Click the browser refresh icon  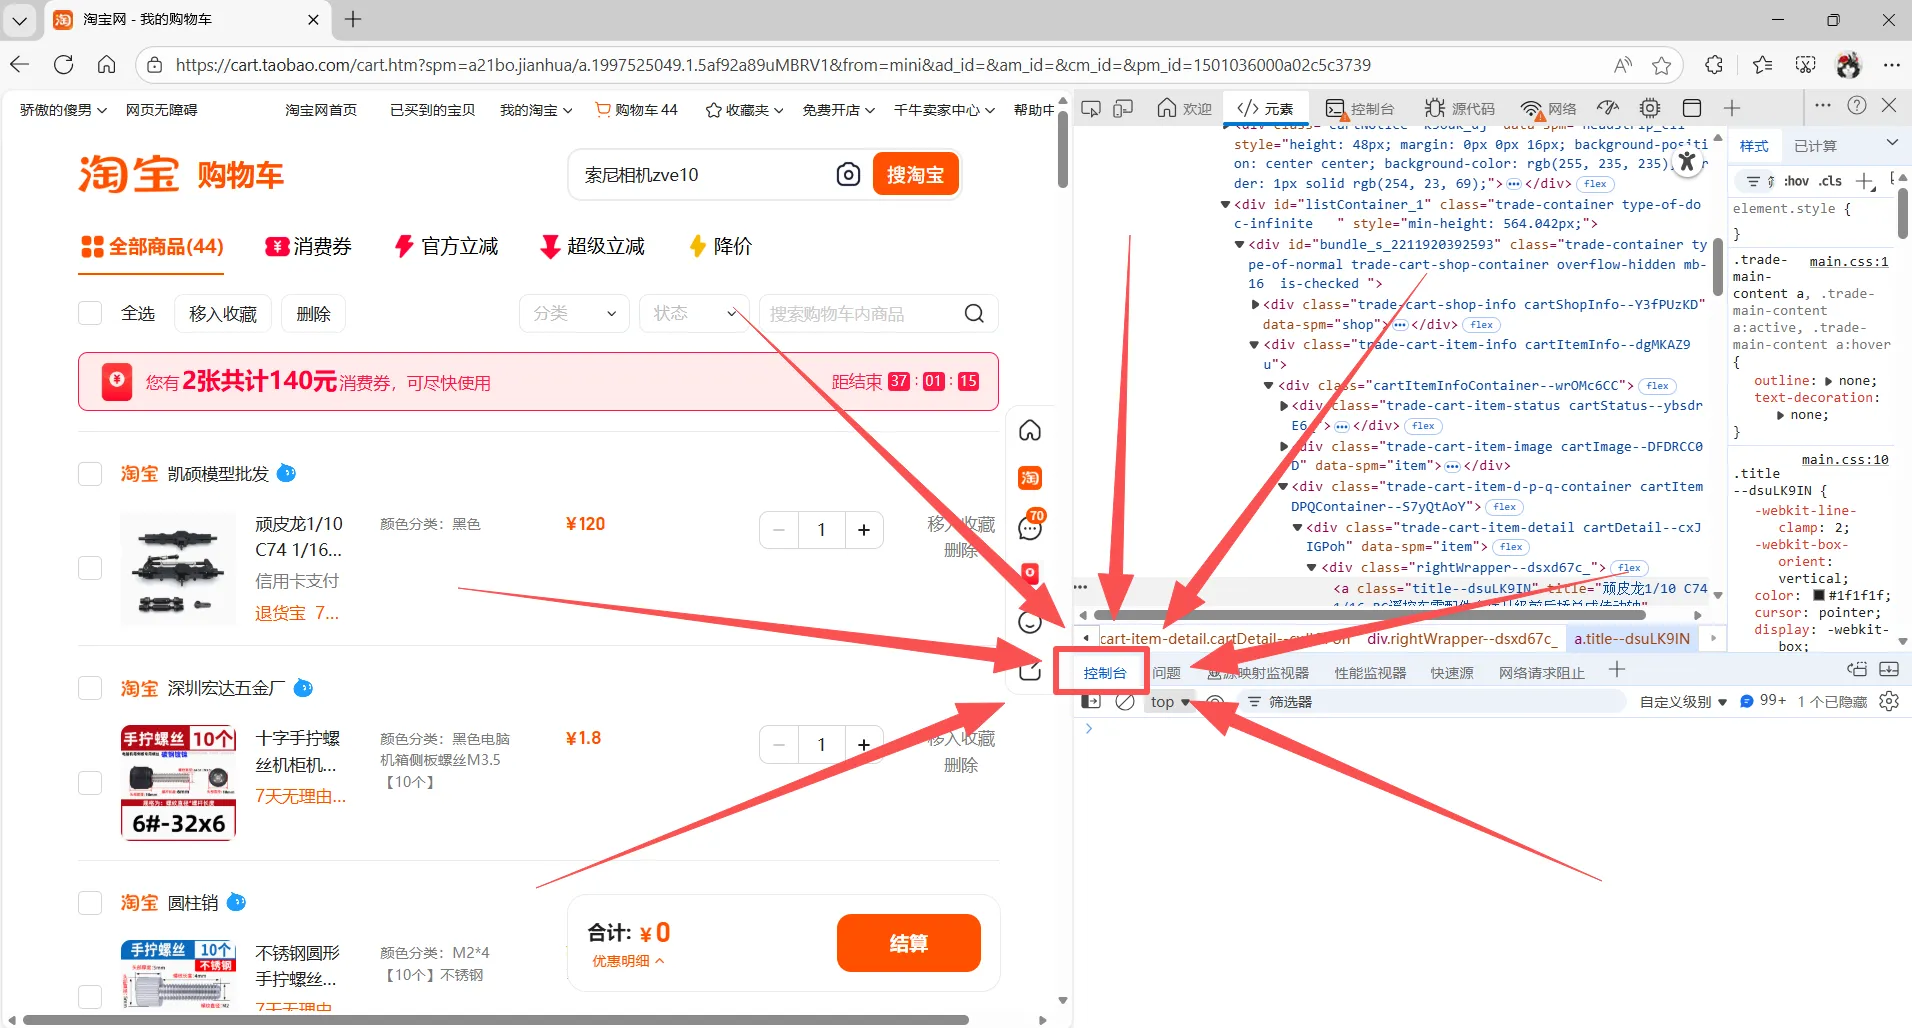(x=64, y=65)
